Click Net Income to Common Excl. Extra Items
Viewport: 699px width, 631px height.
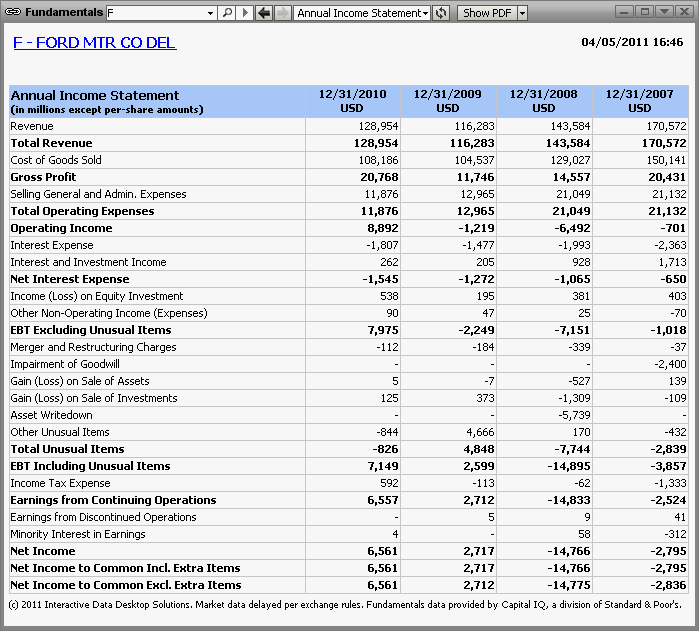[x=126, y=585]
